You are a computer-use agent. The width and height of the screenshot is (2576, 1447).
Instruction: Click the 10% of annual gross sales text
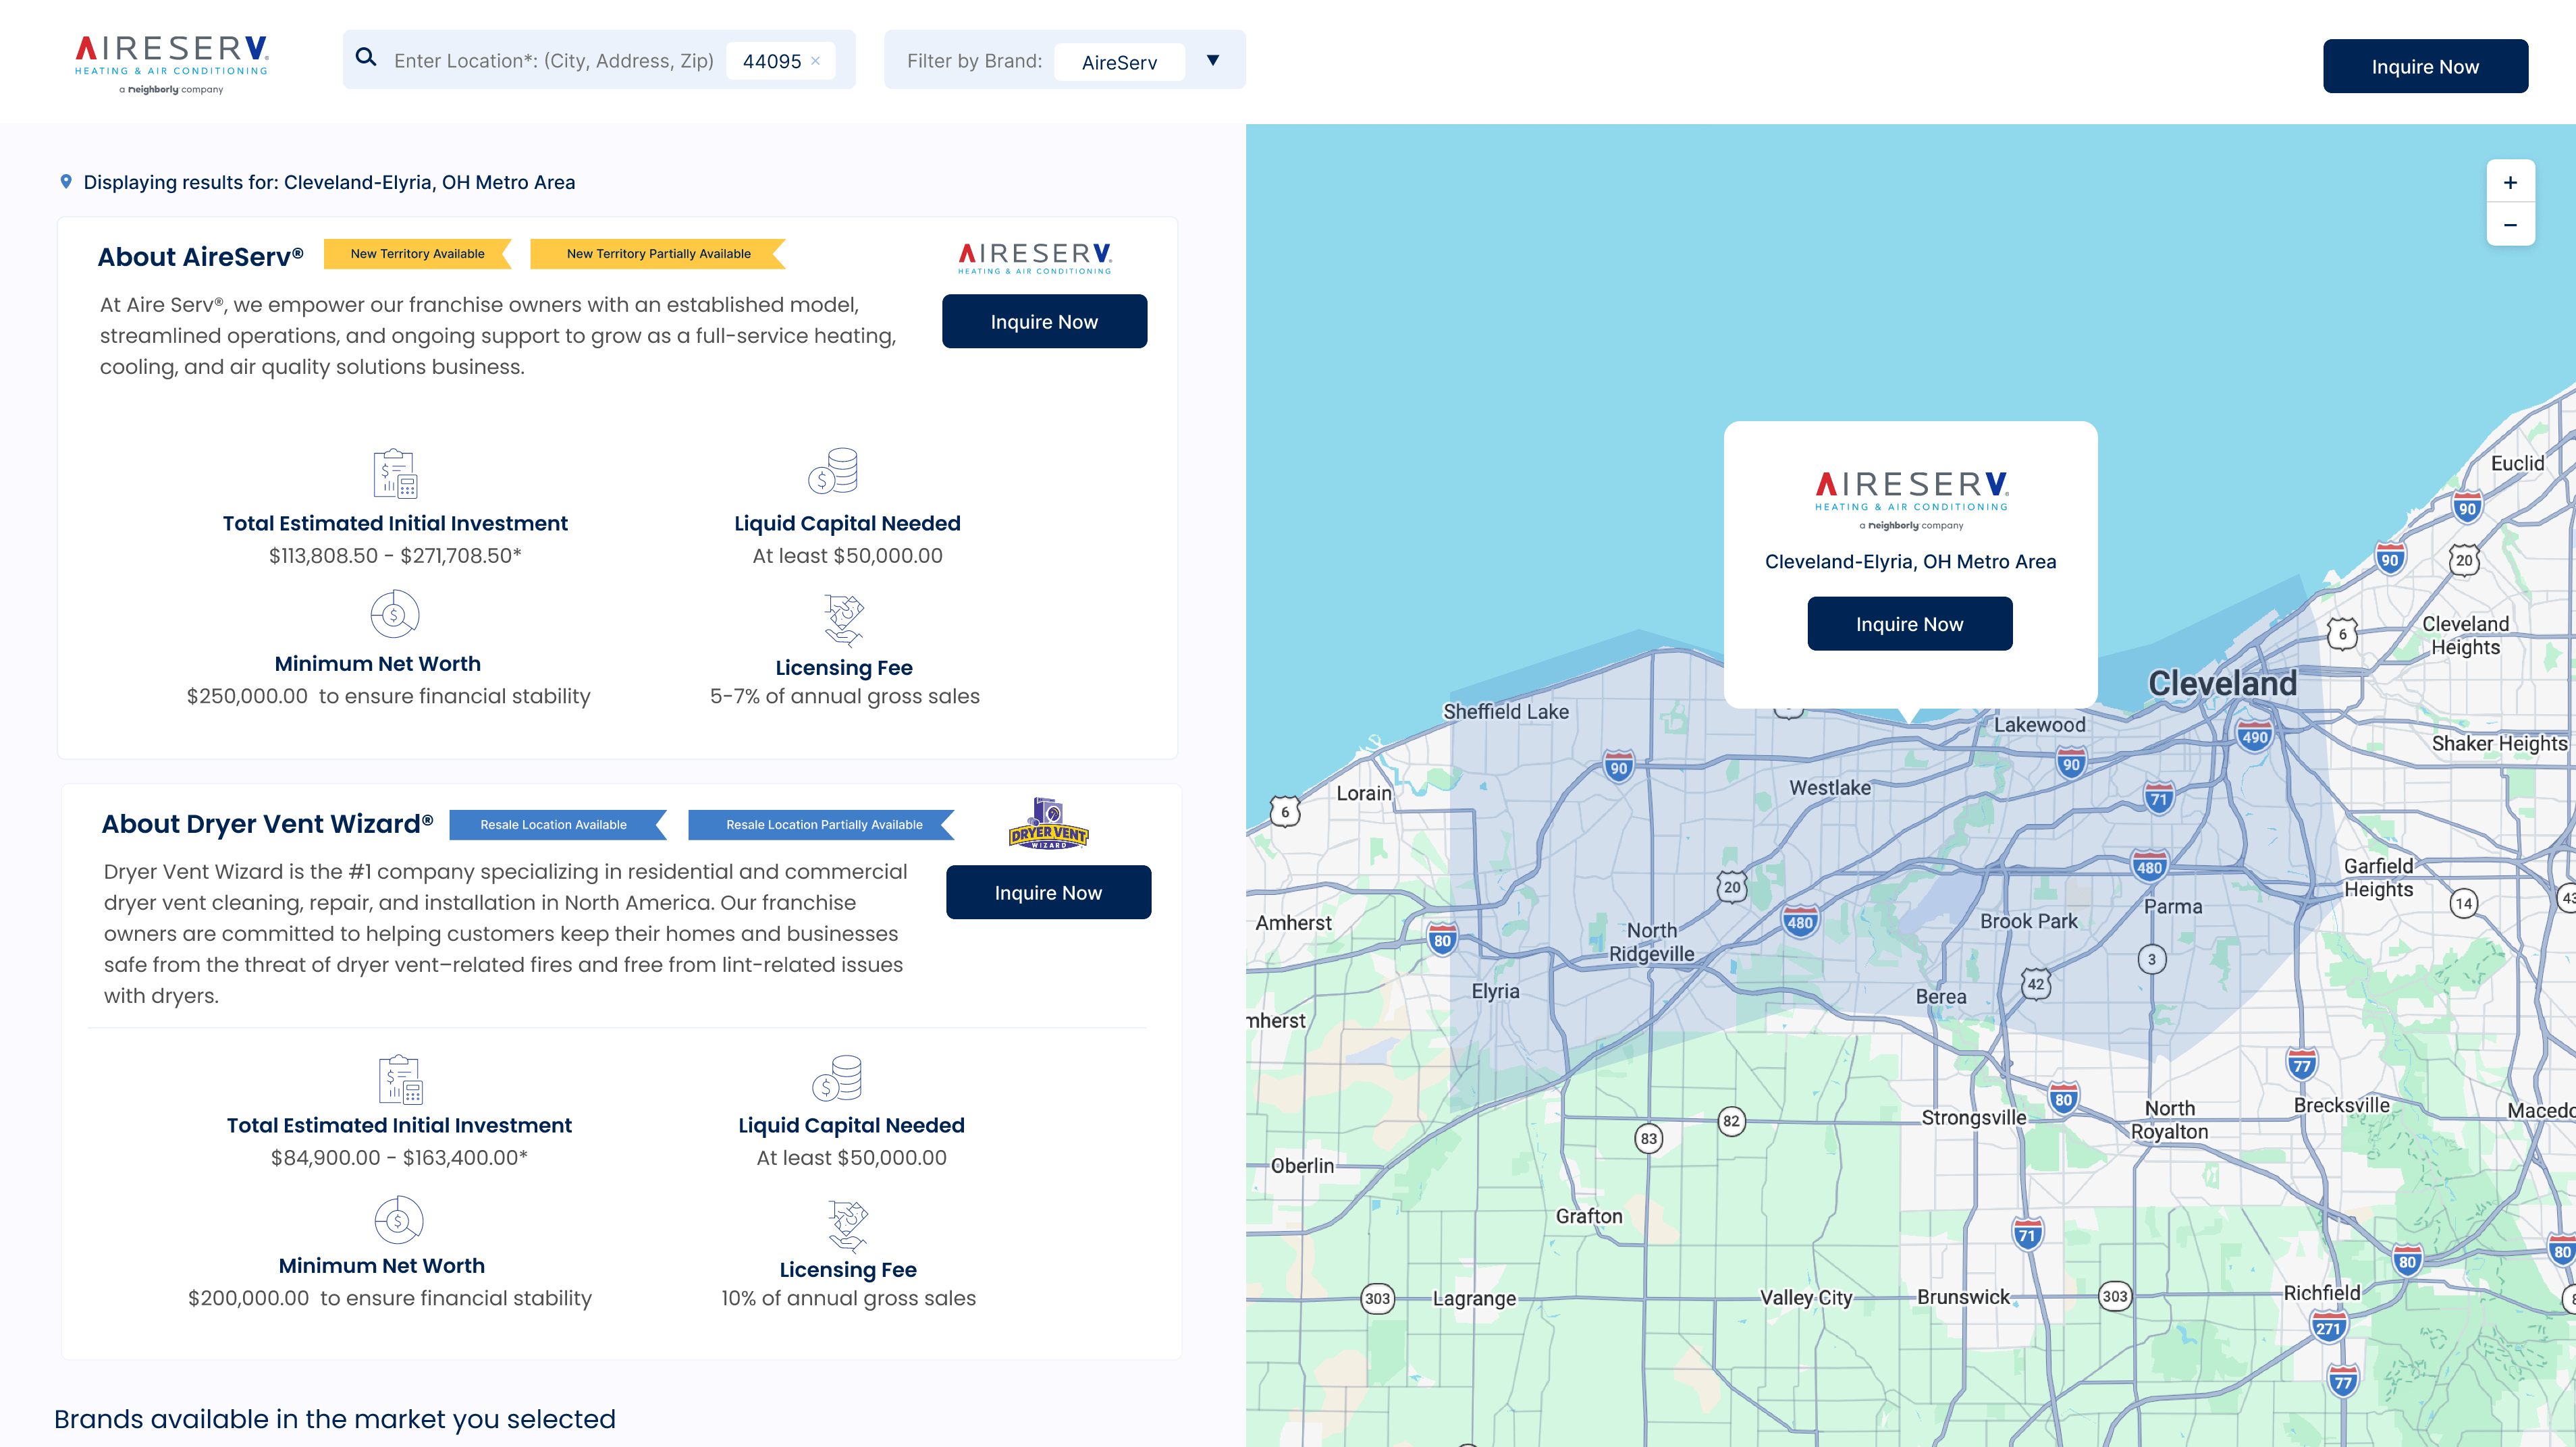coord(849,1298)
